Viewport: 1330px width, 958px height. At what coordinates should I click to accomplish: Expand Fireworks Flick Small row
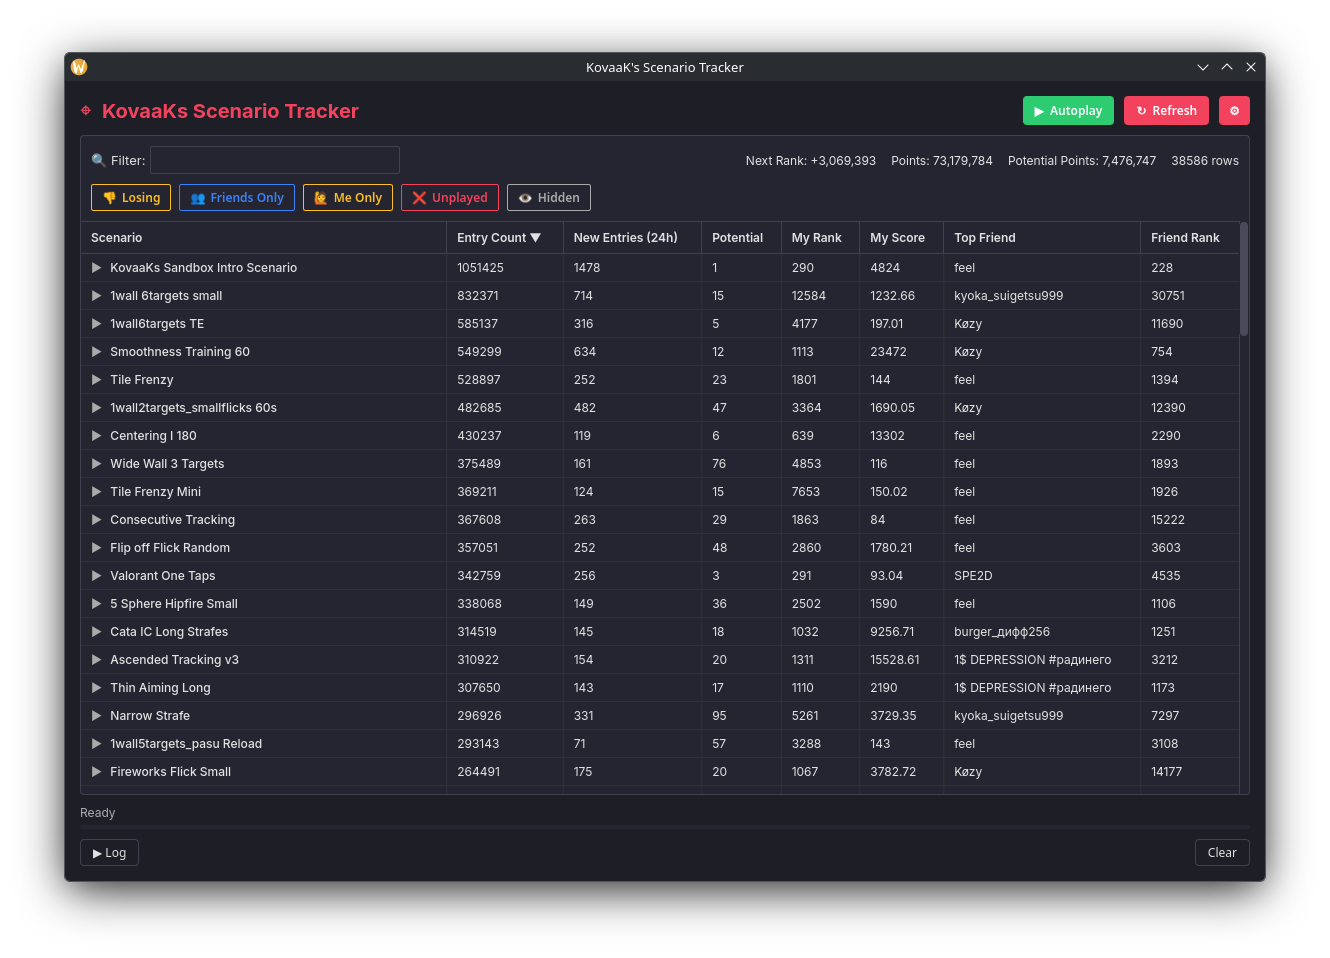point(97,772)
